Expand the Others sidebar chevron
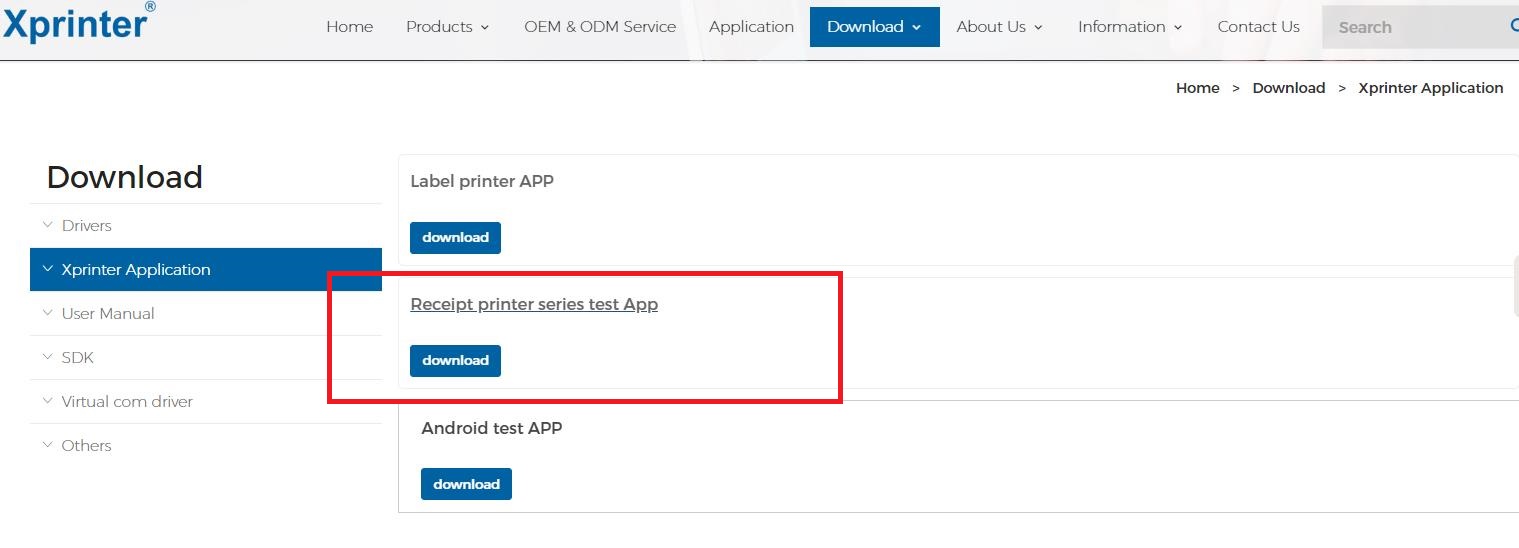This screenshot has height=548, width=1519. tap(47, 445)
